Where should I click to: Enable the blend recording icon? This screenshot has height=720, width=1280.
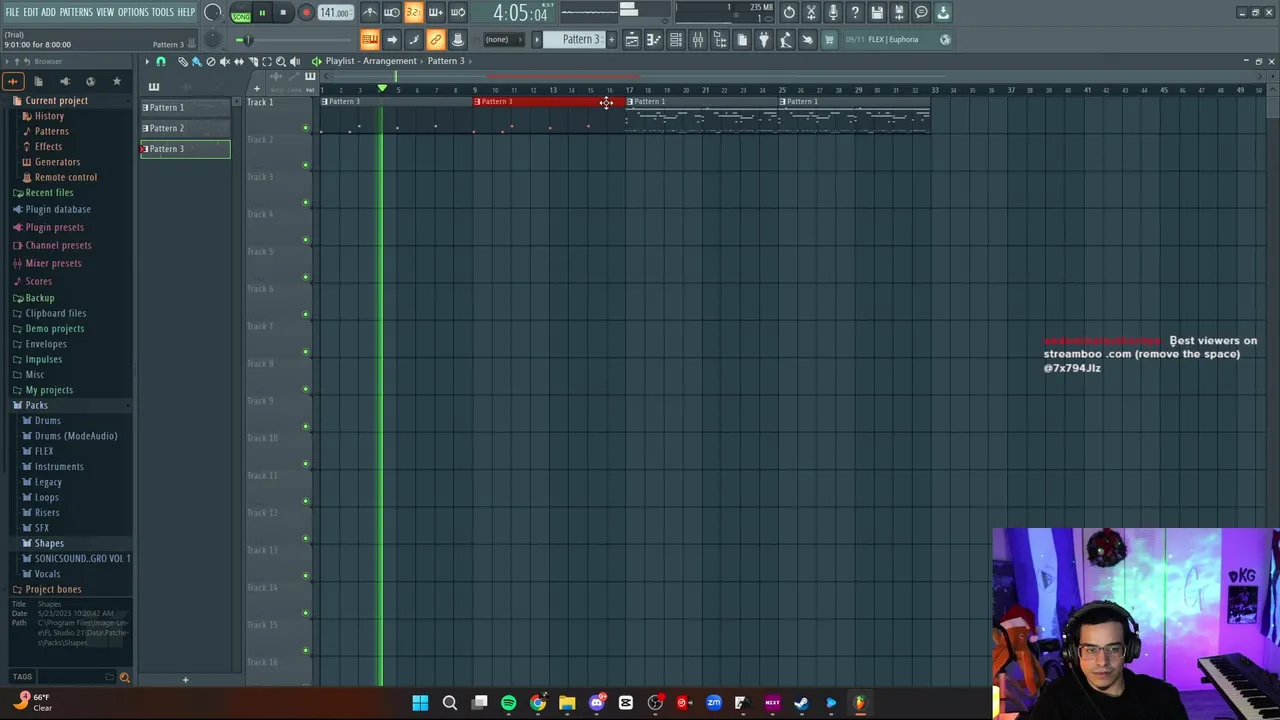tap(436, 13)
